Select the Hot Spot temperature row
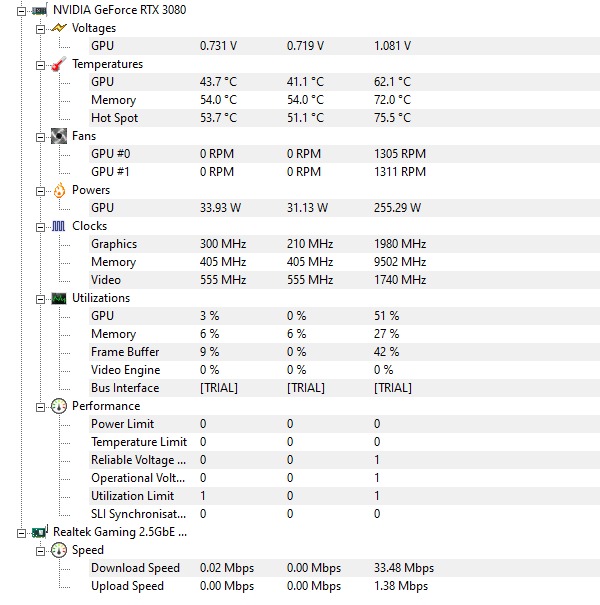Screen dimensions: 600x605 pos(114,118)
